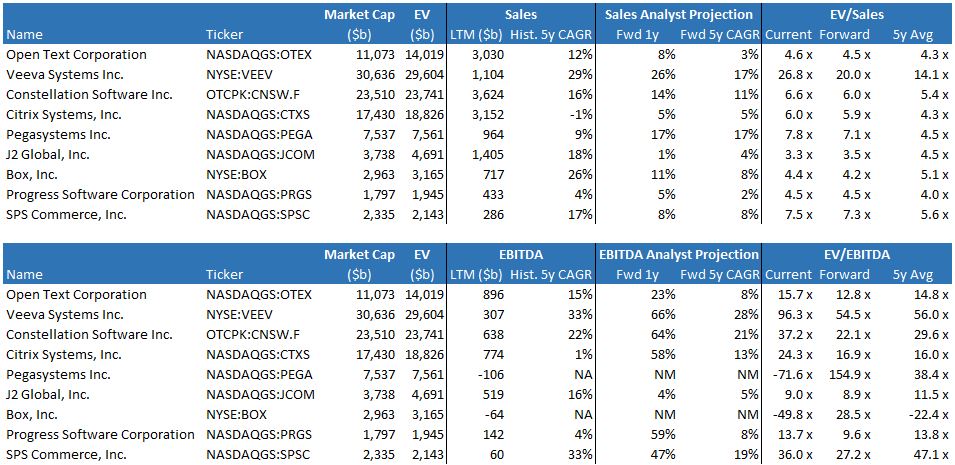The width and height of the screenshot is (955, 465).
Task: Select ticker NYSE:BOX in Sales table
Action: point(236,175)
